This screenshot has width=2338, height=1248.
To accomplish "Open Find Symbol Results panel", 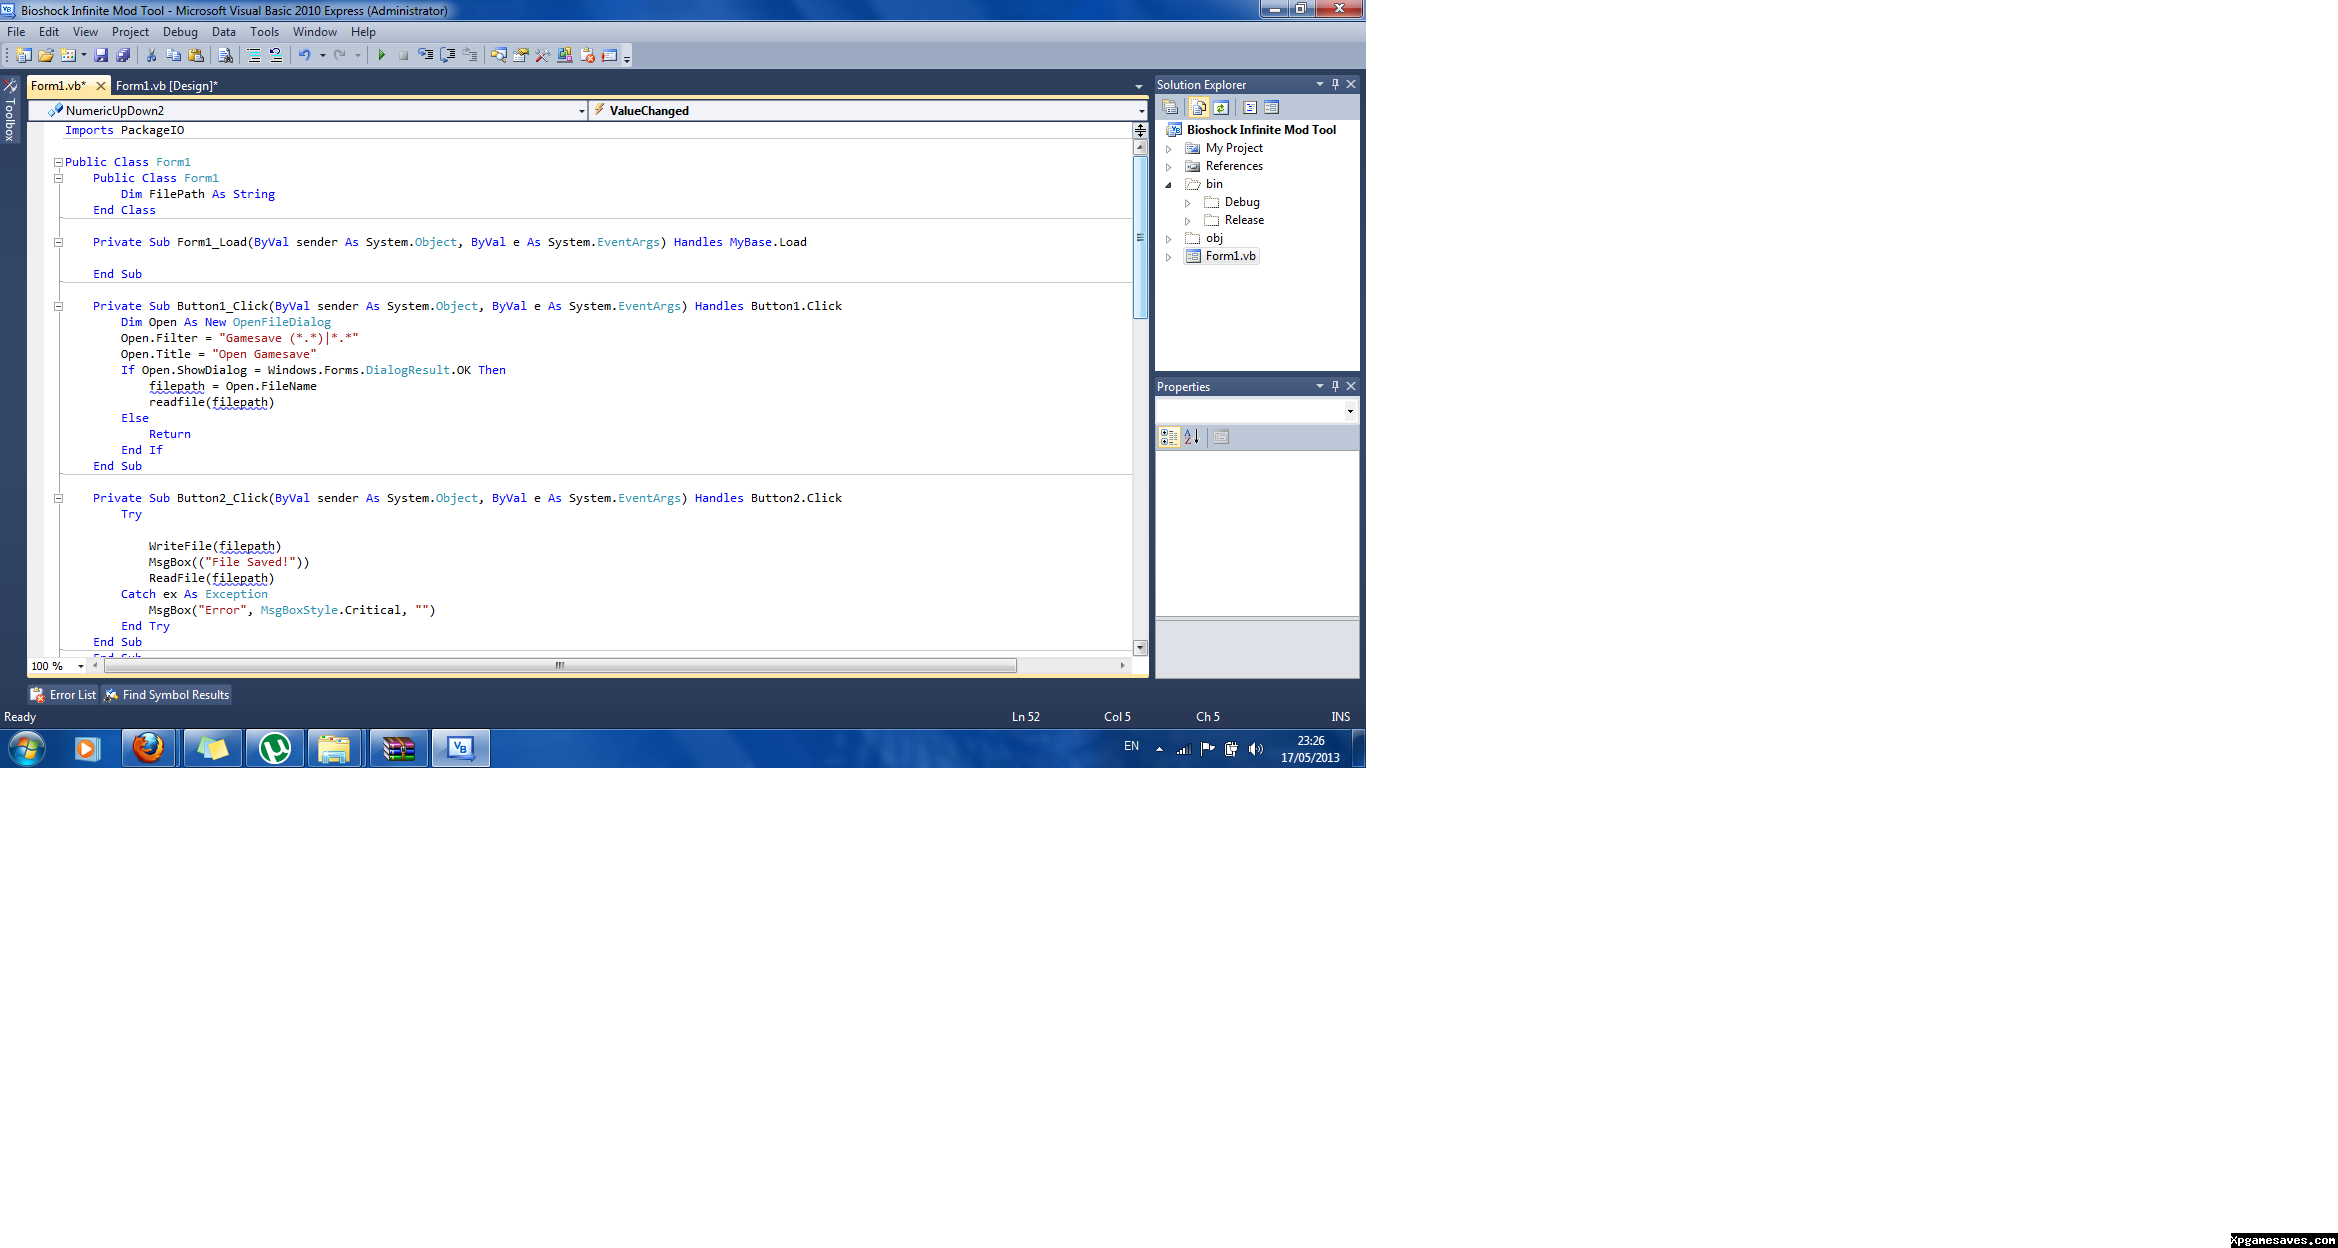I will [x=167, y=695].
